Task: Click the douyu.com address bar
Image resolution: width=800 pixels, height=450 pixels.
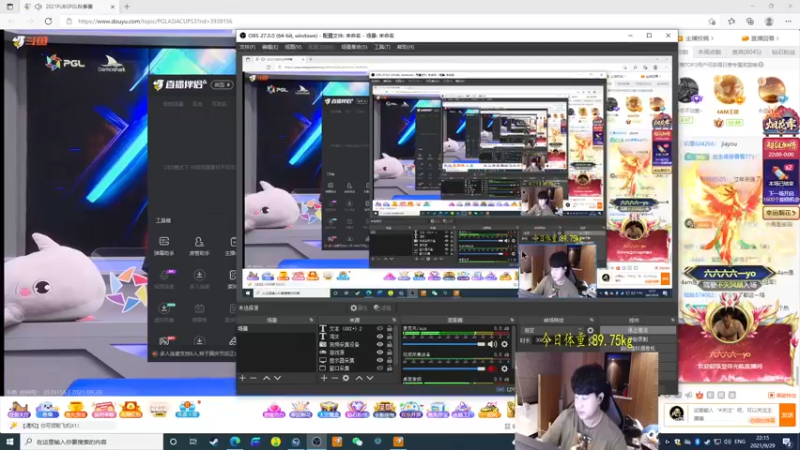Action: (388, 21)
